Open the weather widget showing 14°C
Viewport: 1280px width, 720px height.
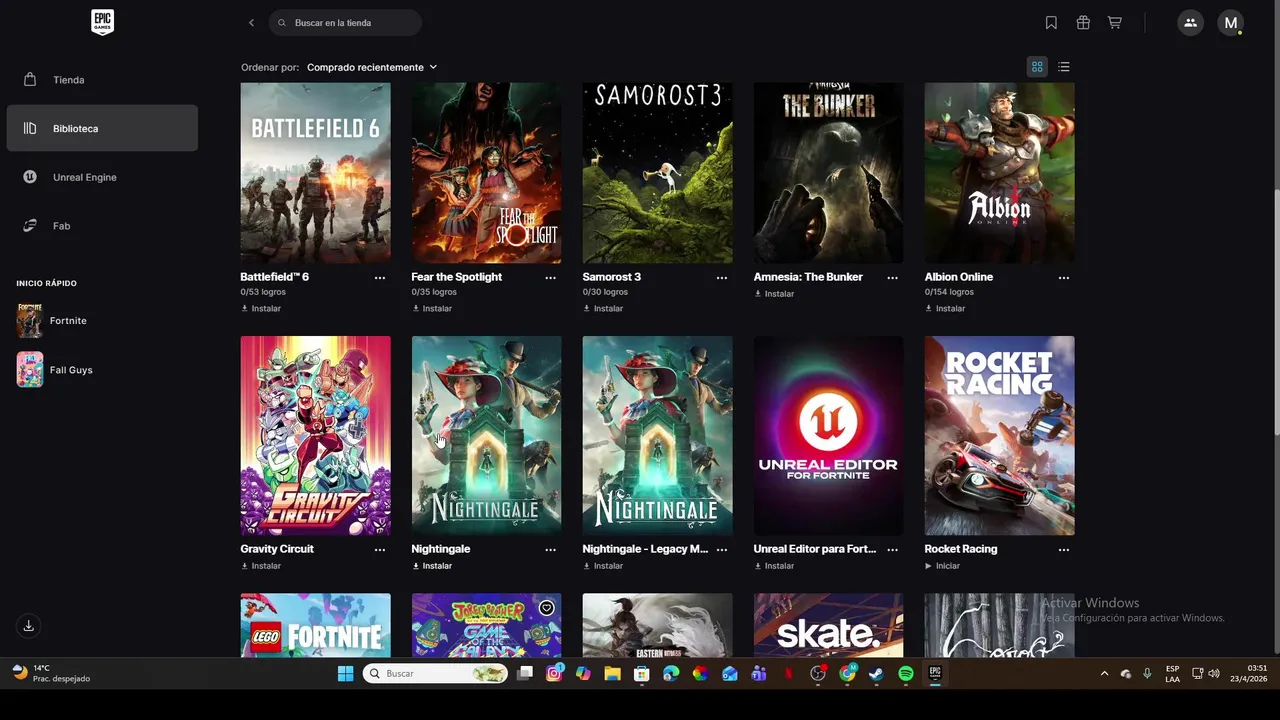(x=51, y=673)
